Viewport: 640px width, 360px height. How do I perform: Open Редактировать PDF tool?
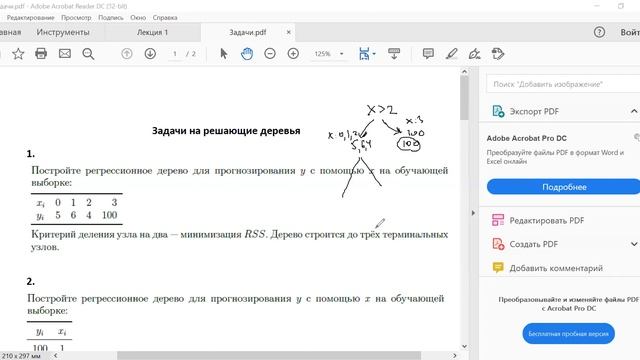point(547,220)
